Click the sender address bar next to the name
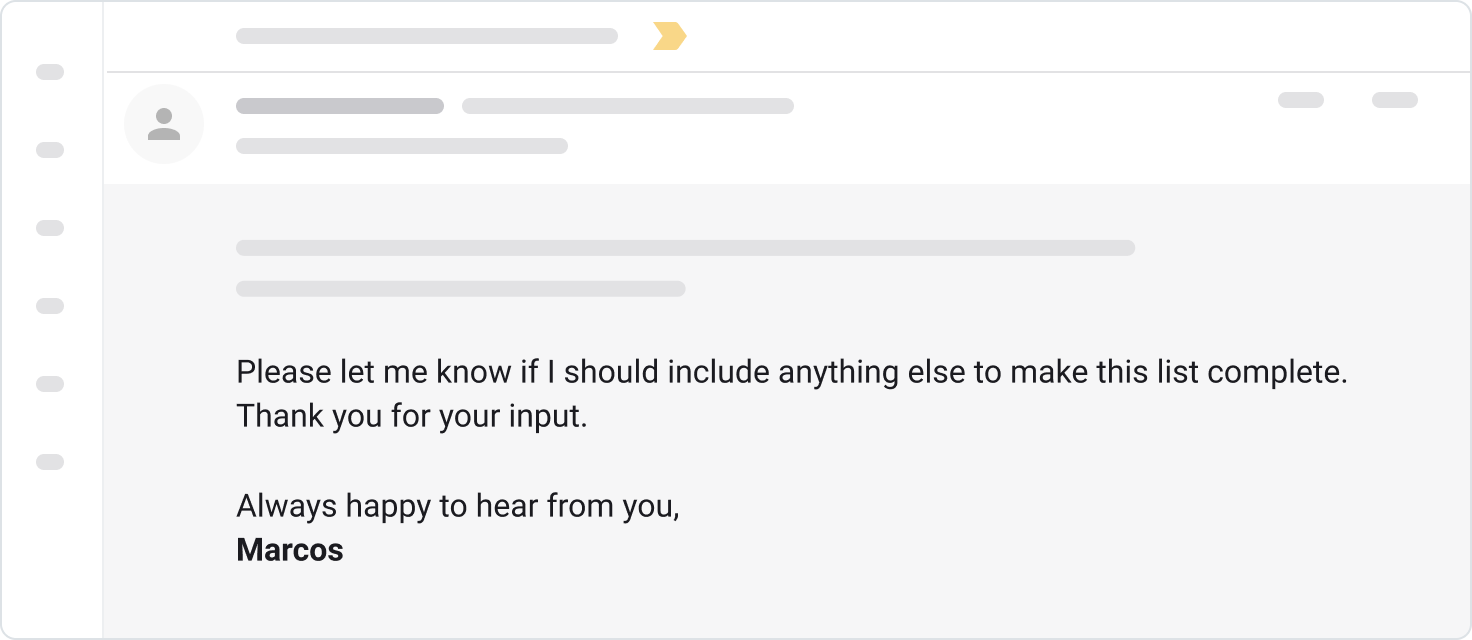 click(628, 106)
